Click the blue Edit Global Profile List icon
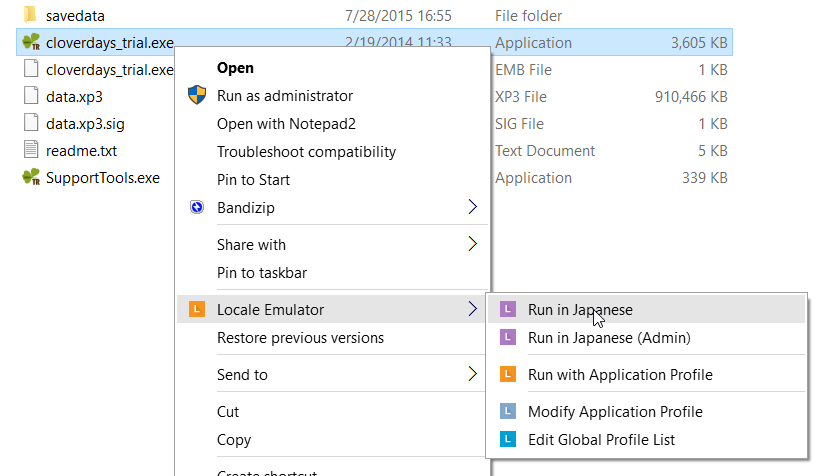 (x=508, y=440)
